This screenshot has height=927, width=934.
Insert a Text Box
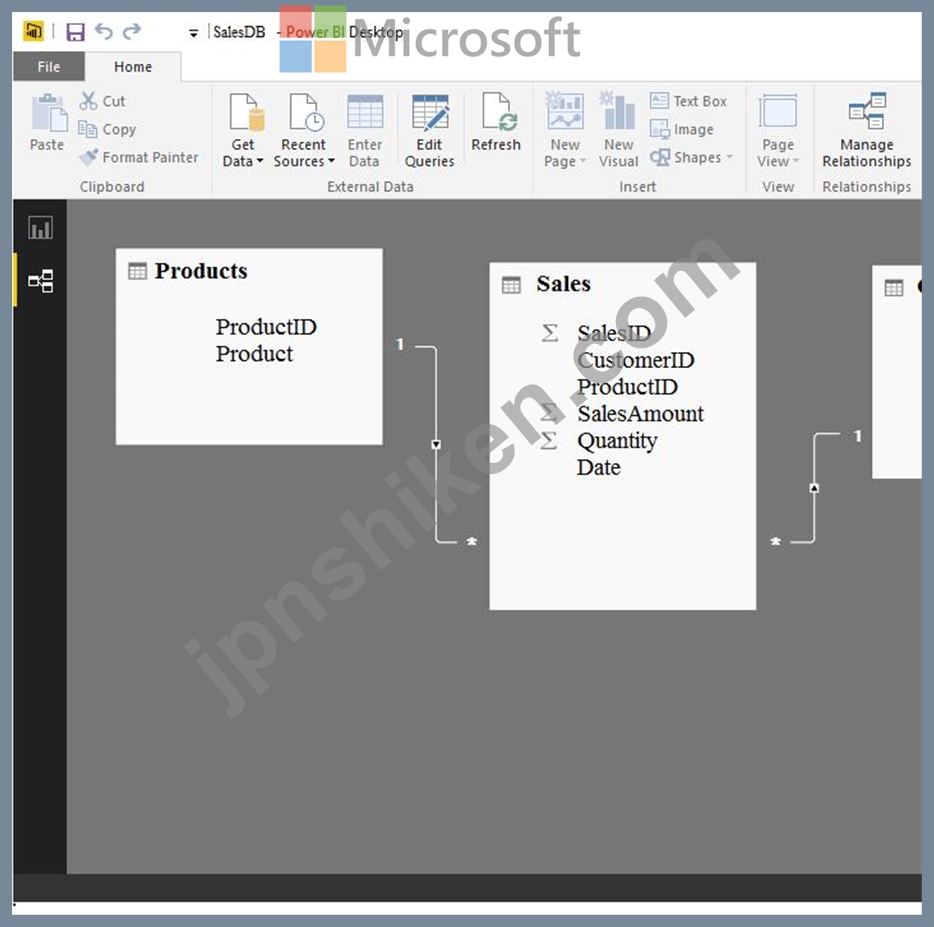689,101
